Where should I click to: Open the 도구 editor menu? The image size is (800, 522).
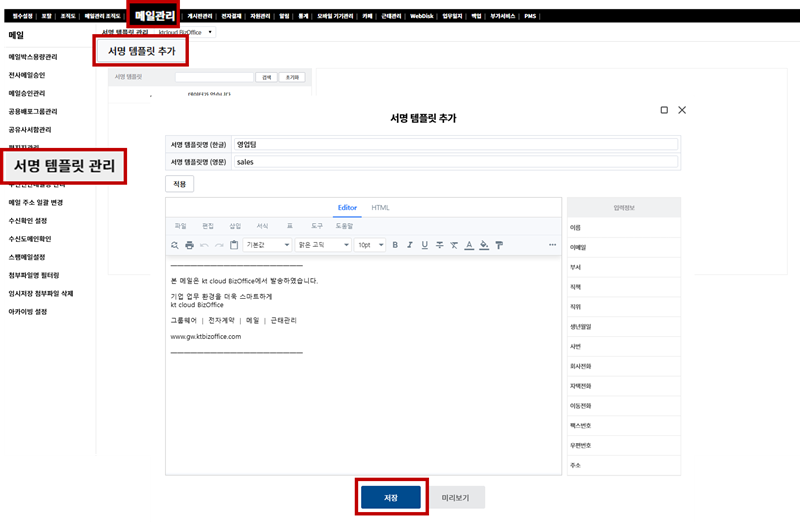click(x=317, y=226)
